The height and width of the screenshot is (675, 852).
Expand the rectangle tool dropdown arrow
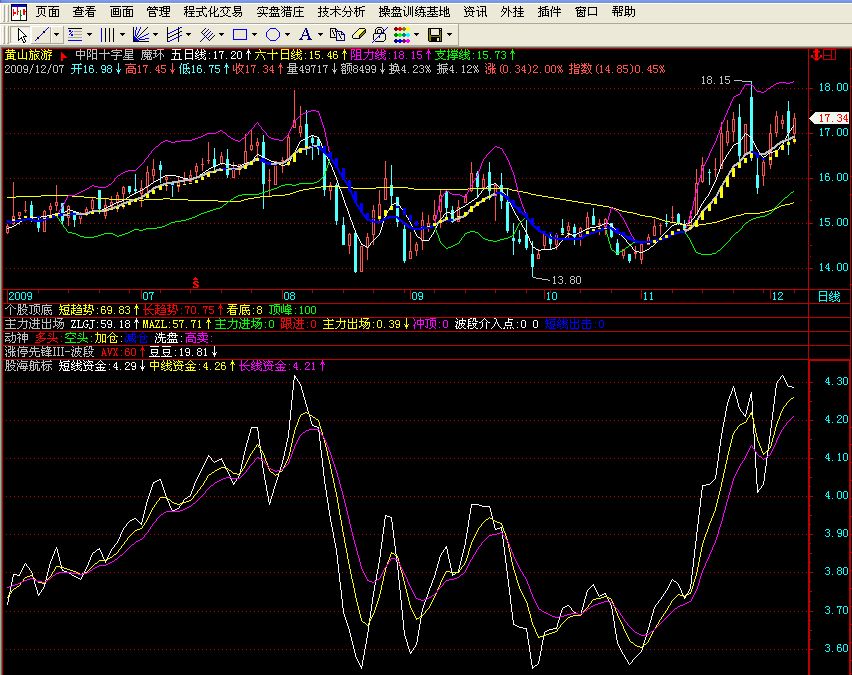tap(254, 34)
